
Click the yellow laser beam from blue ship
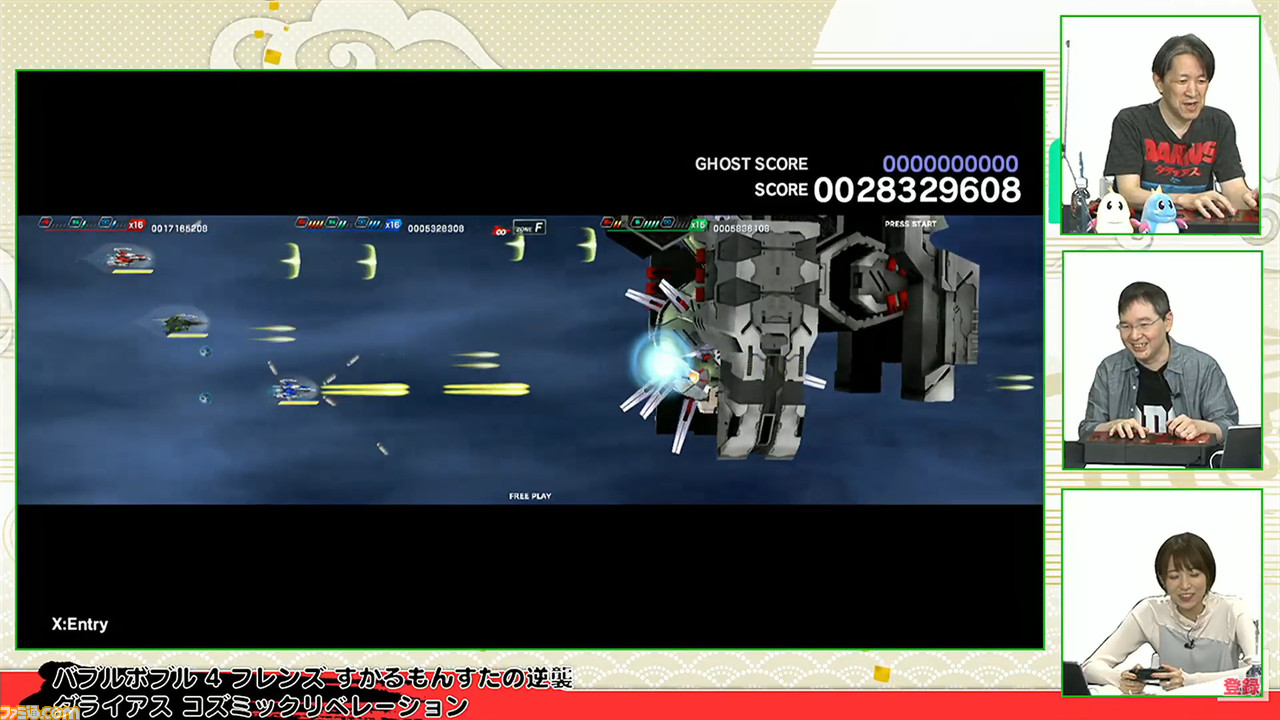[x=365, y=389]
